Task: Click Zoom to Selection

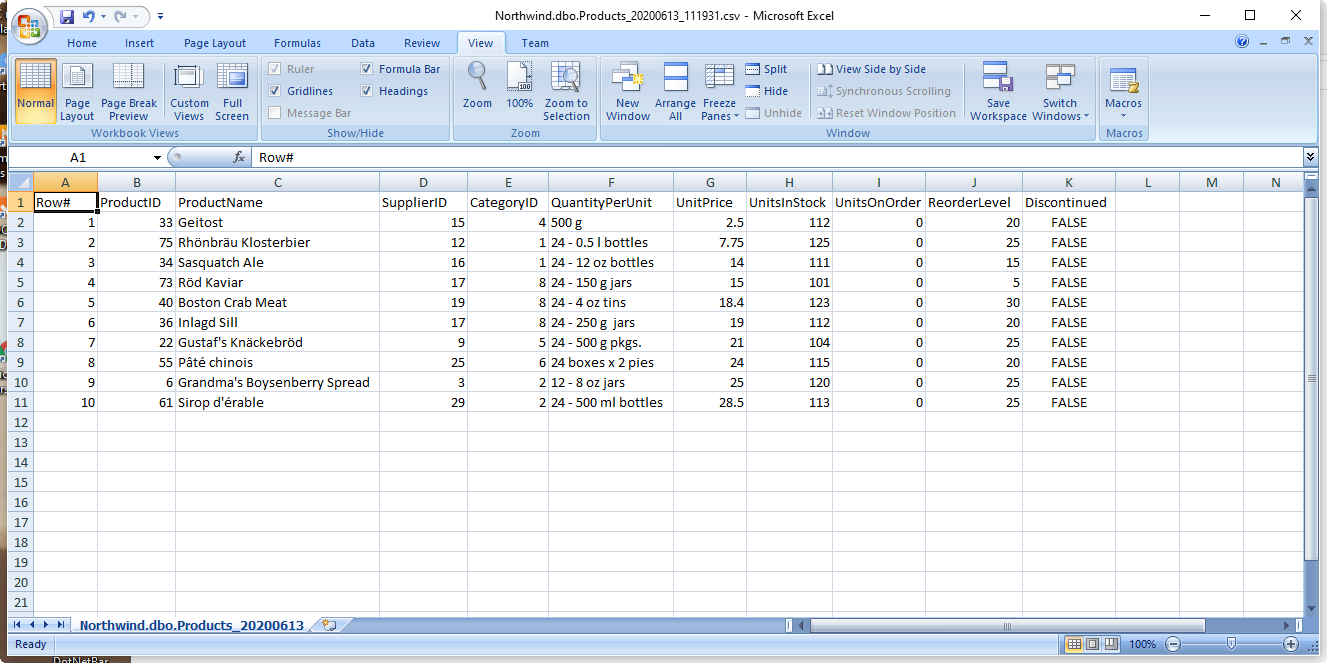Action: 566,91
